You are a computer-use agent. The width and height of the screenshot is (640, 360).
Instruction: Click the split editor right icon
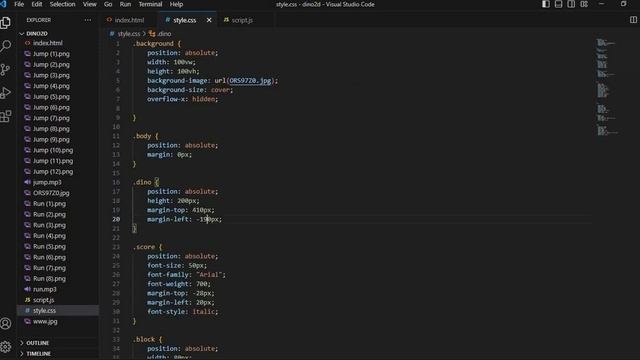point(633,20)
